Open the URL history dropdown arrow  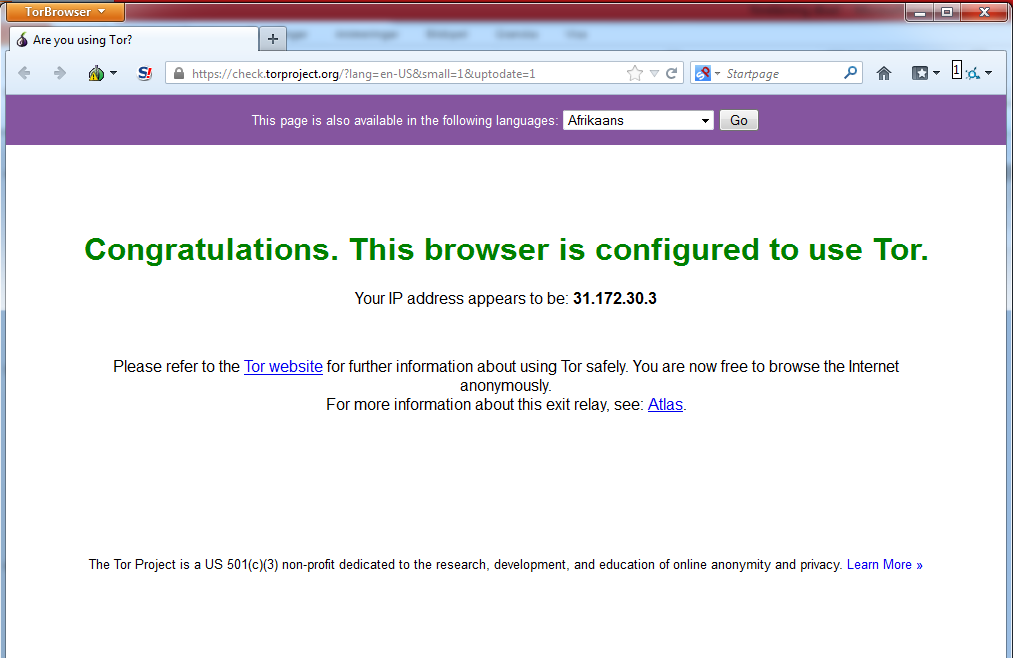coord(654,74)
